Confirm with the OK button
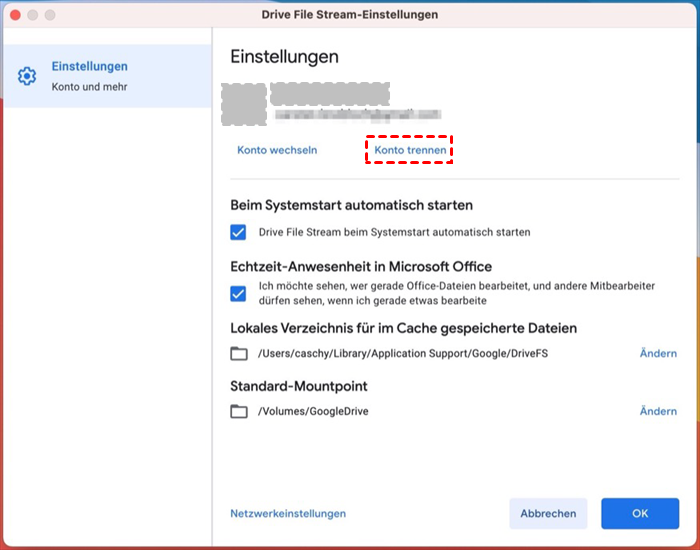This screenshot has width=700, height=550. coord(640,513)
